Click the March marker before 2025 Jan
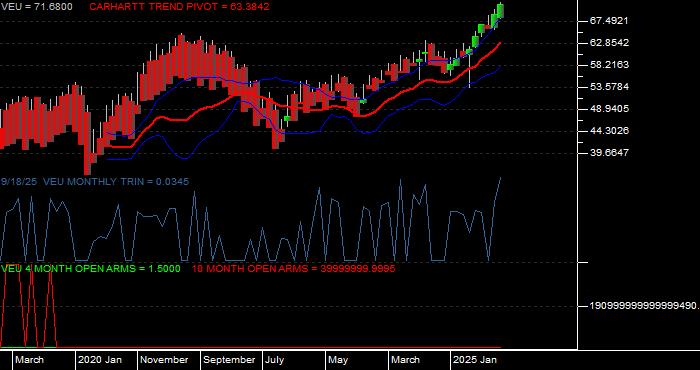 coord(405,360)
